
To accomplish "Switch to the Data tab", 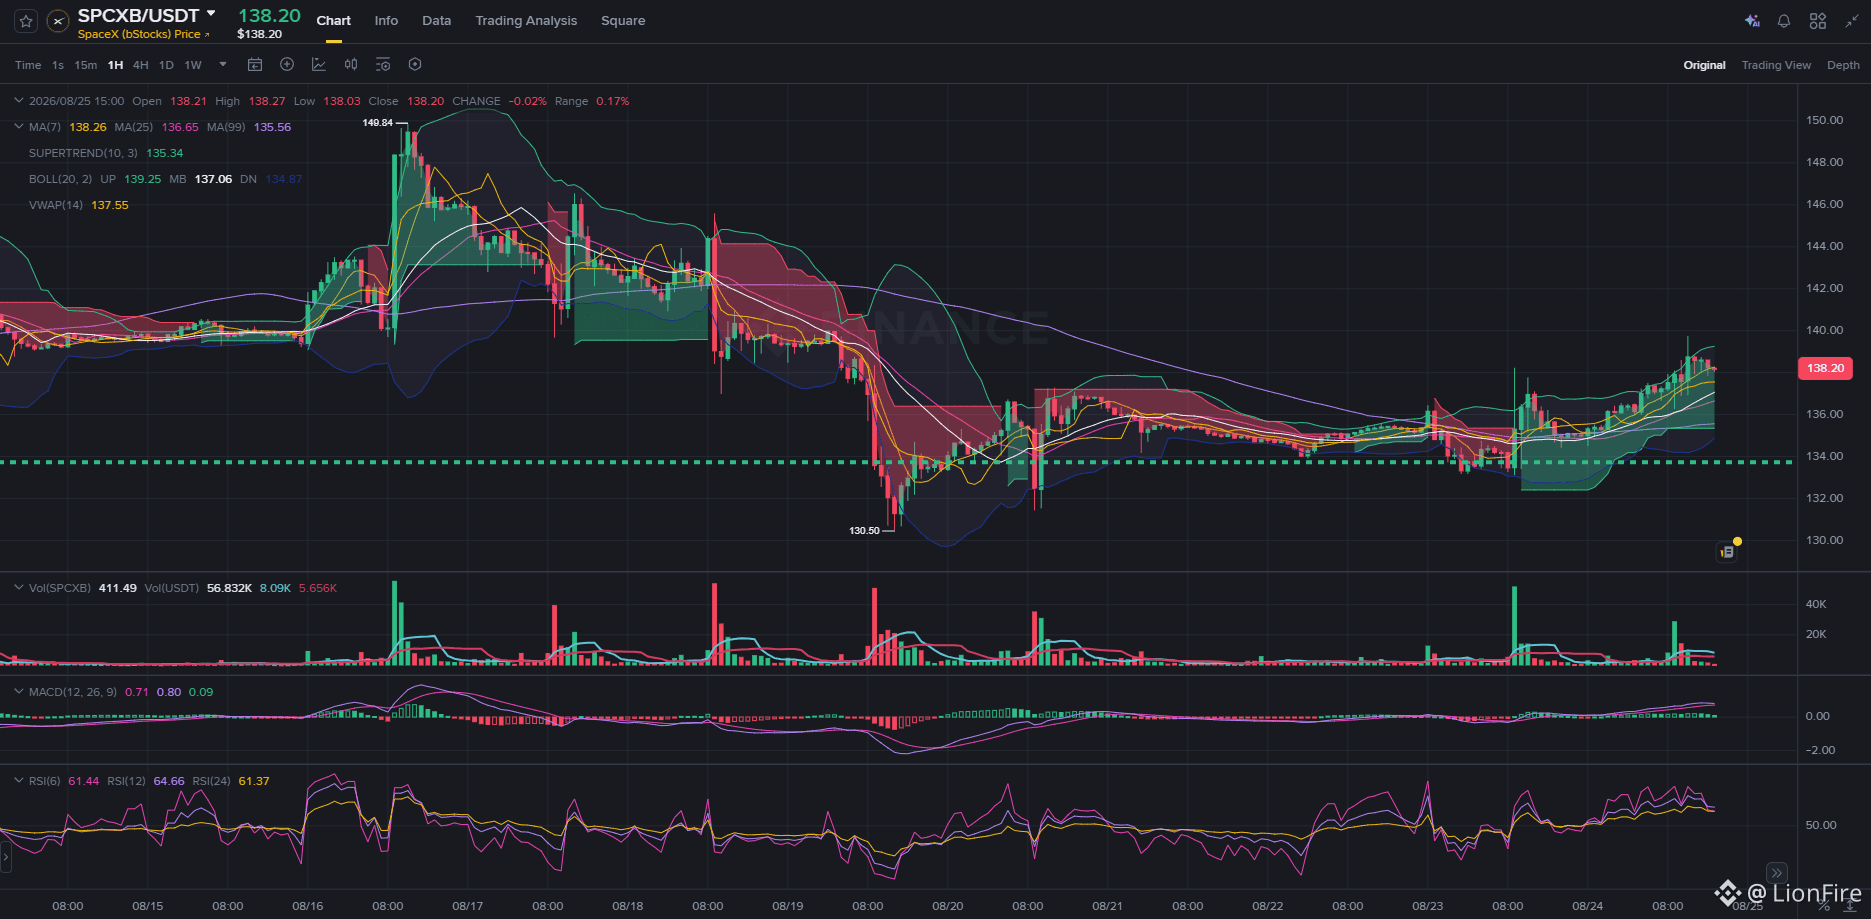I will point(437,21).
